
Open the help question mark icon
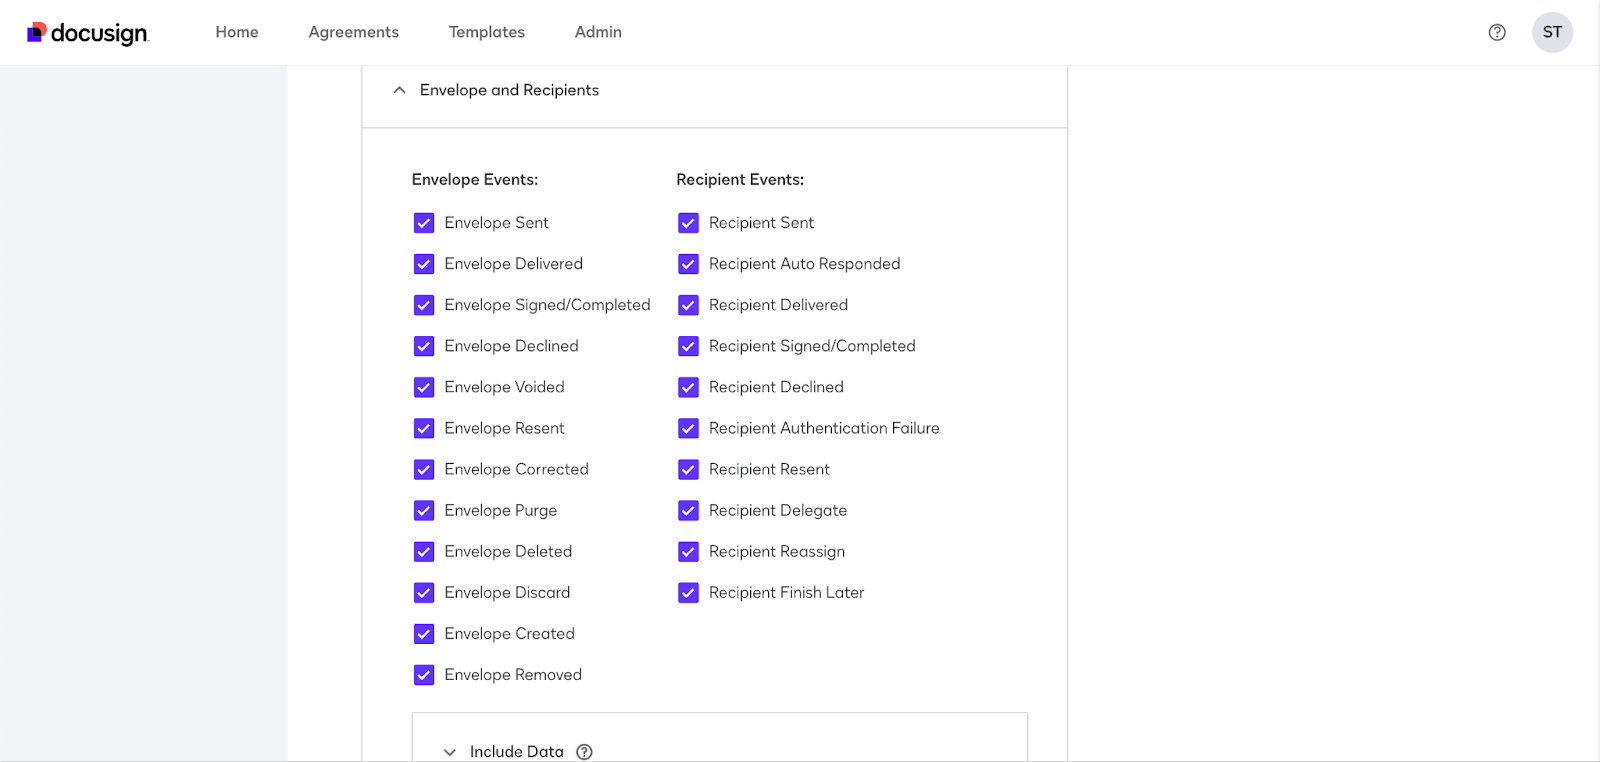(1497, 32)
